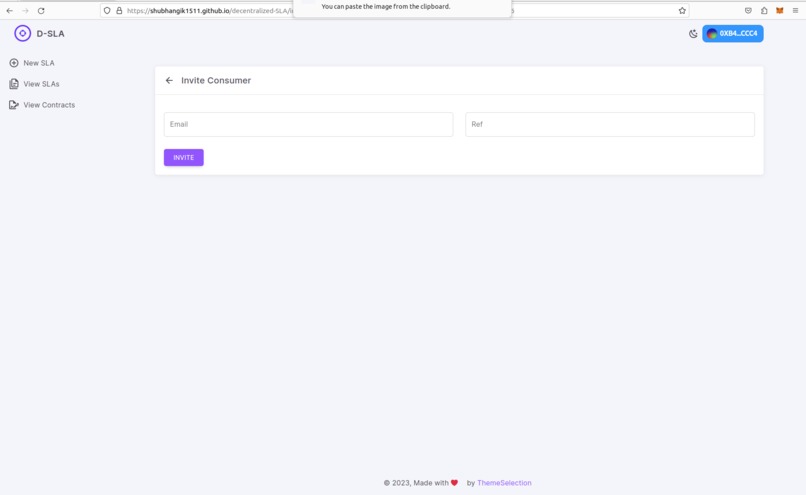Click the padlock site info icon
This screenshot has width=806, height=495.
click(x=119, y=10)
